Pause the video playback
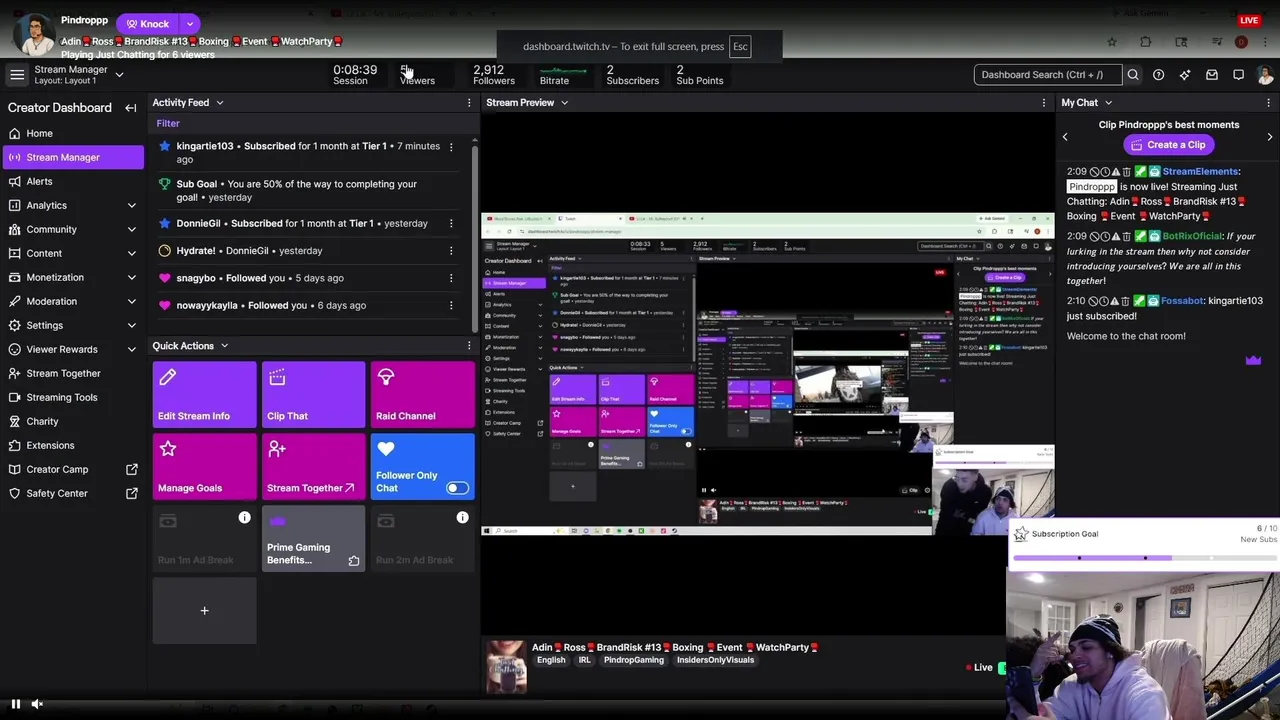The width and height of the screenshot is (1280, 720). (15, 704)
